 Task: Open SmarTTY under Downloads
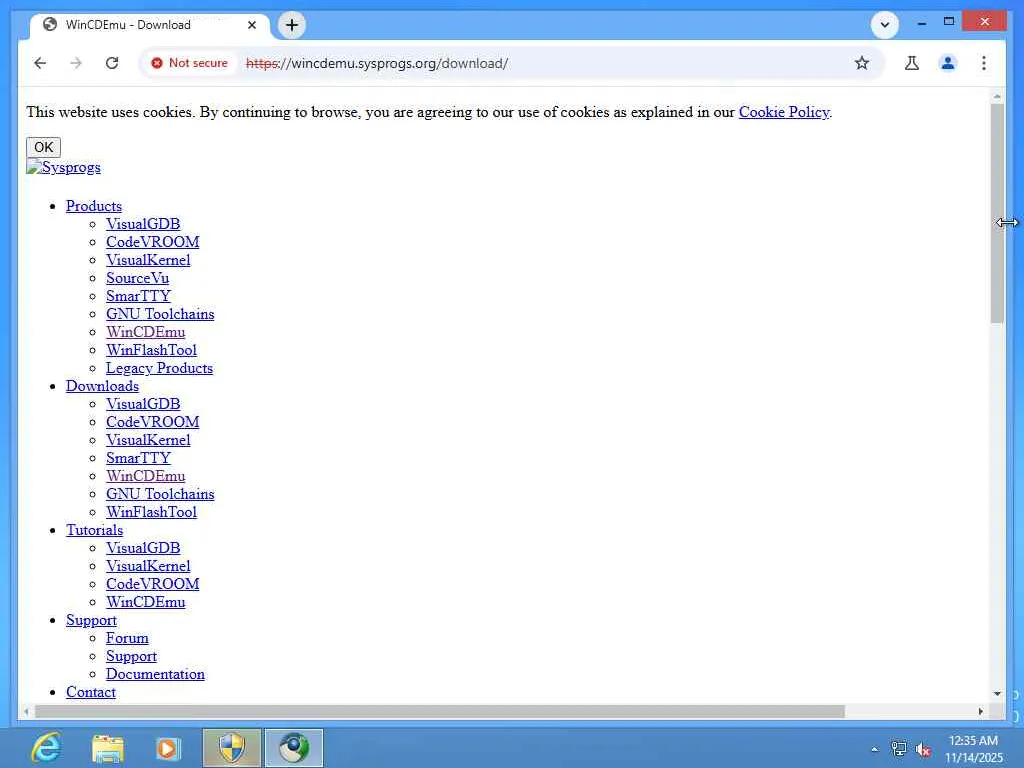coord(138,458)
